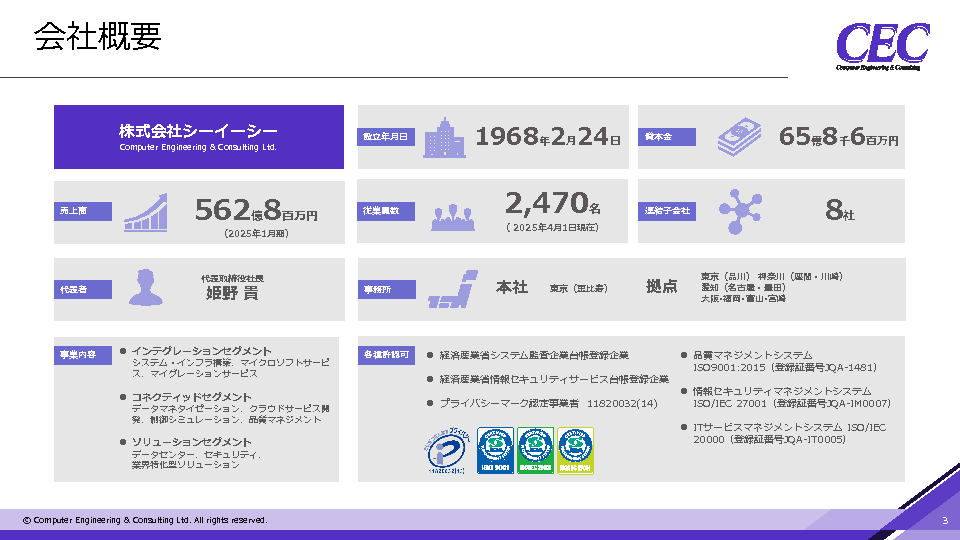The image size is (960, 540).
Task: Click the 事業内容 label tag
Action: point(82,354)
